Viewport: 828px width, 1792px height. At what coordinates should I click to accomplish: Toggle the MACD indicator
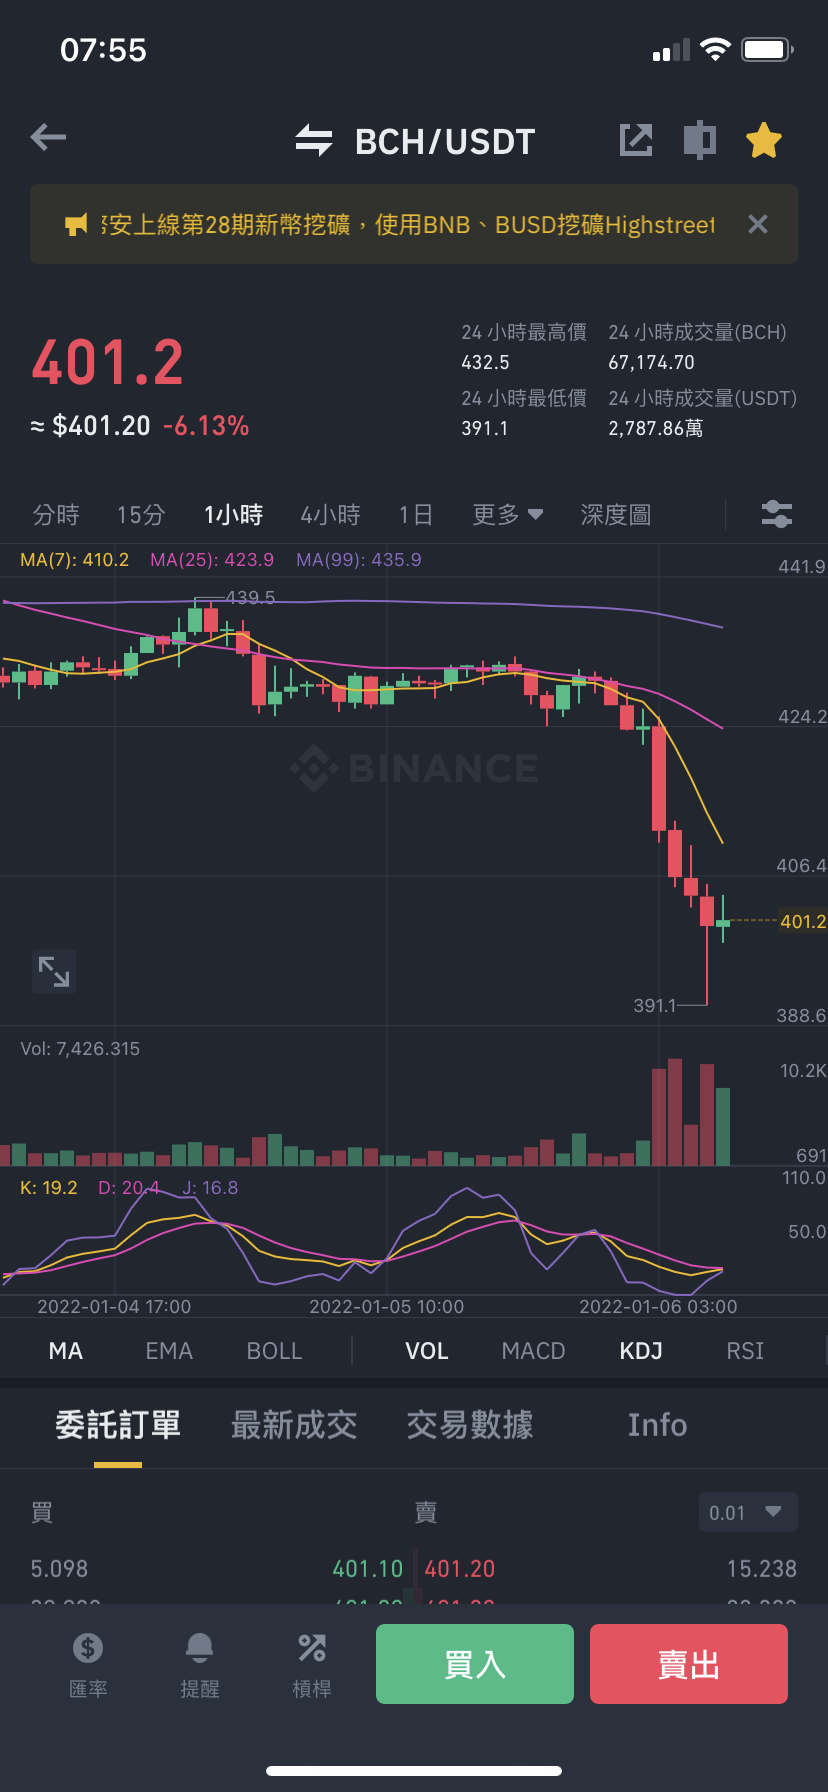point(533,1351)
